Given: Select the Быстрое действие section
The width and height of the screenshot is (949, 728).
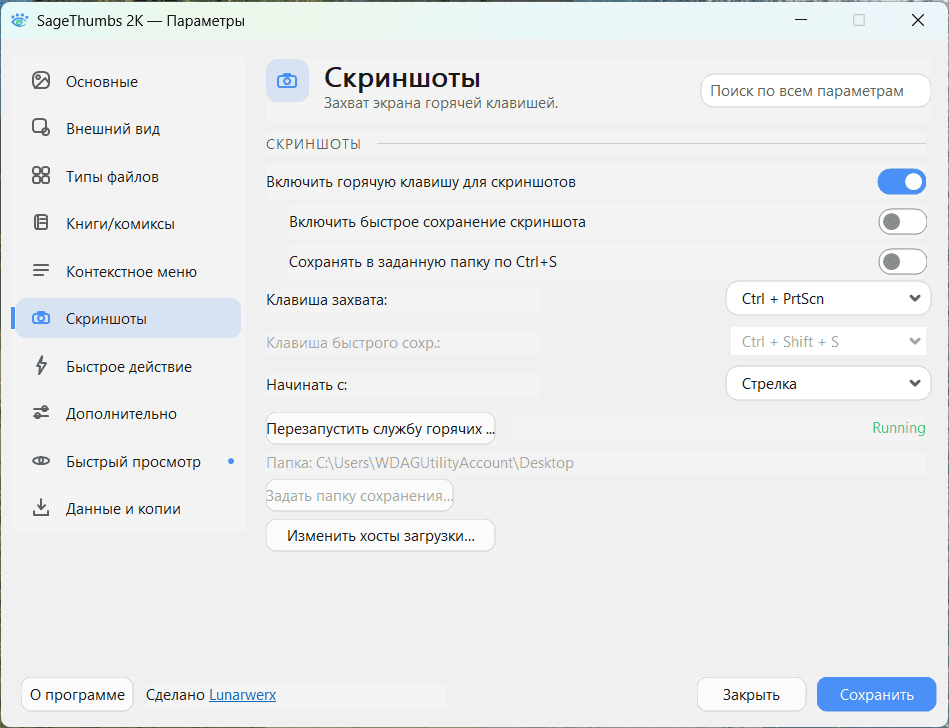Looking at the screenshot, I should tap(128, 366).
